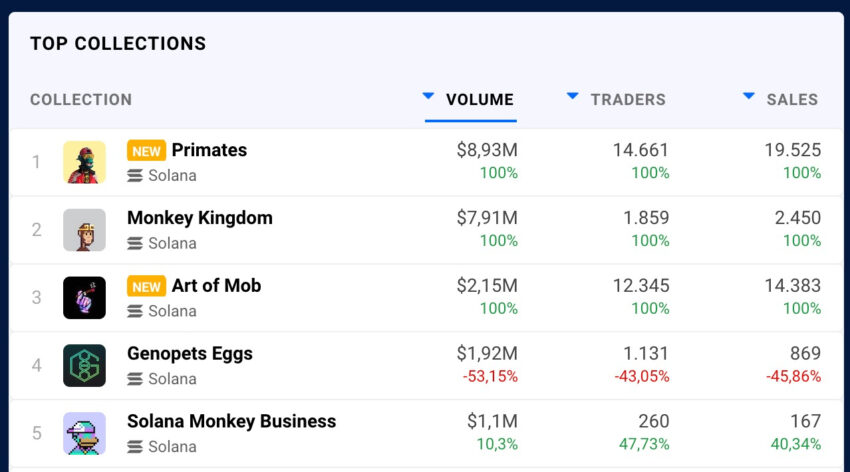The image size is (850, 472).
Task: Click rank number 4 of Genopets Eggs row
Action: coord(36,365)
